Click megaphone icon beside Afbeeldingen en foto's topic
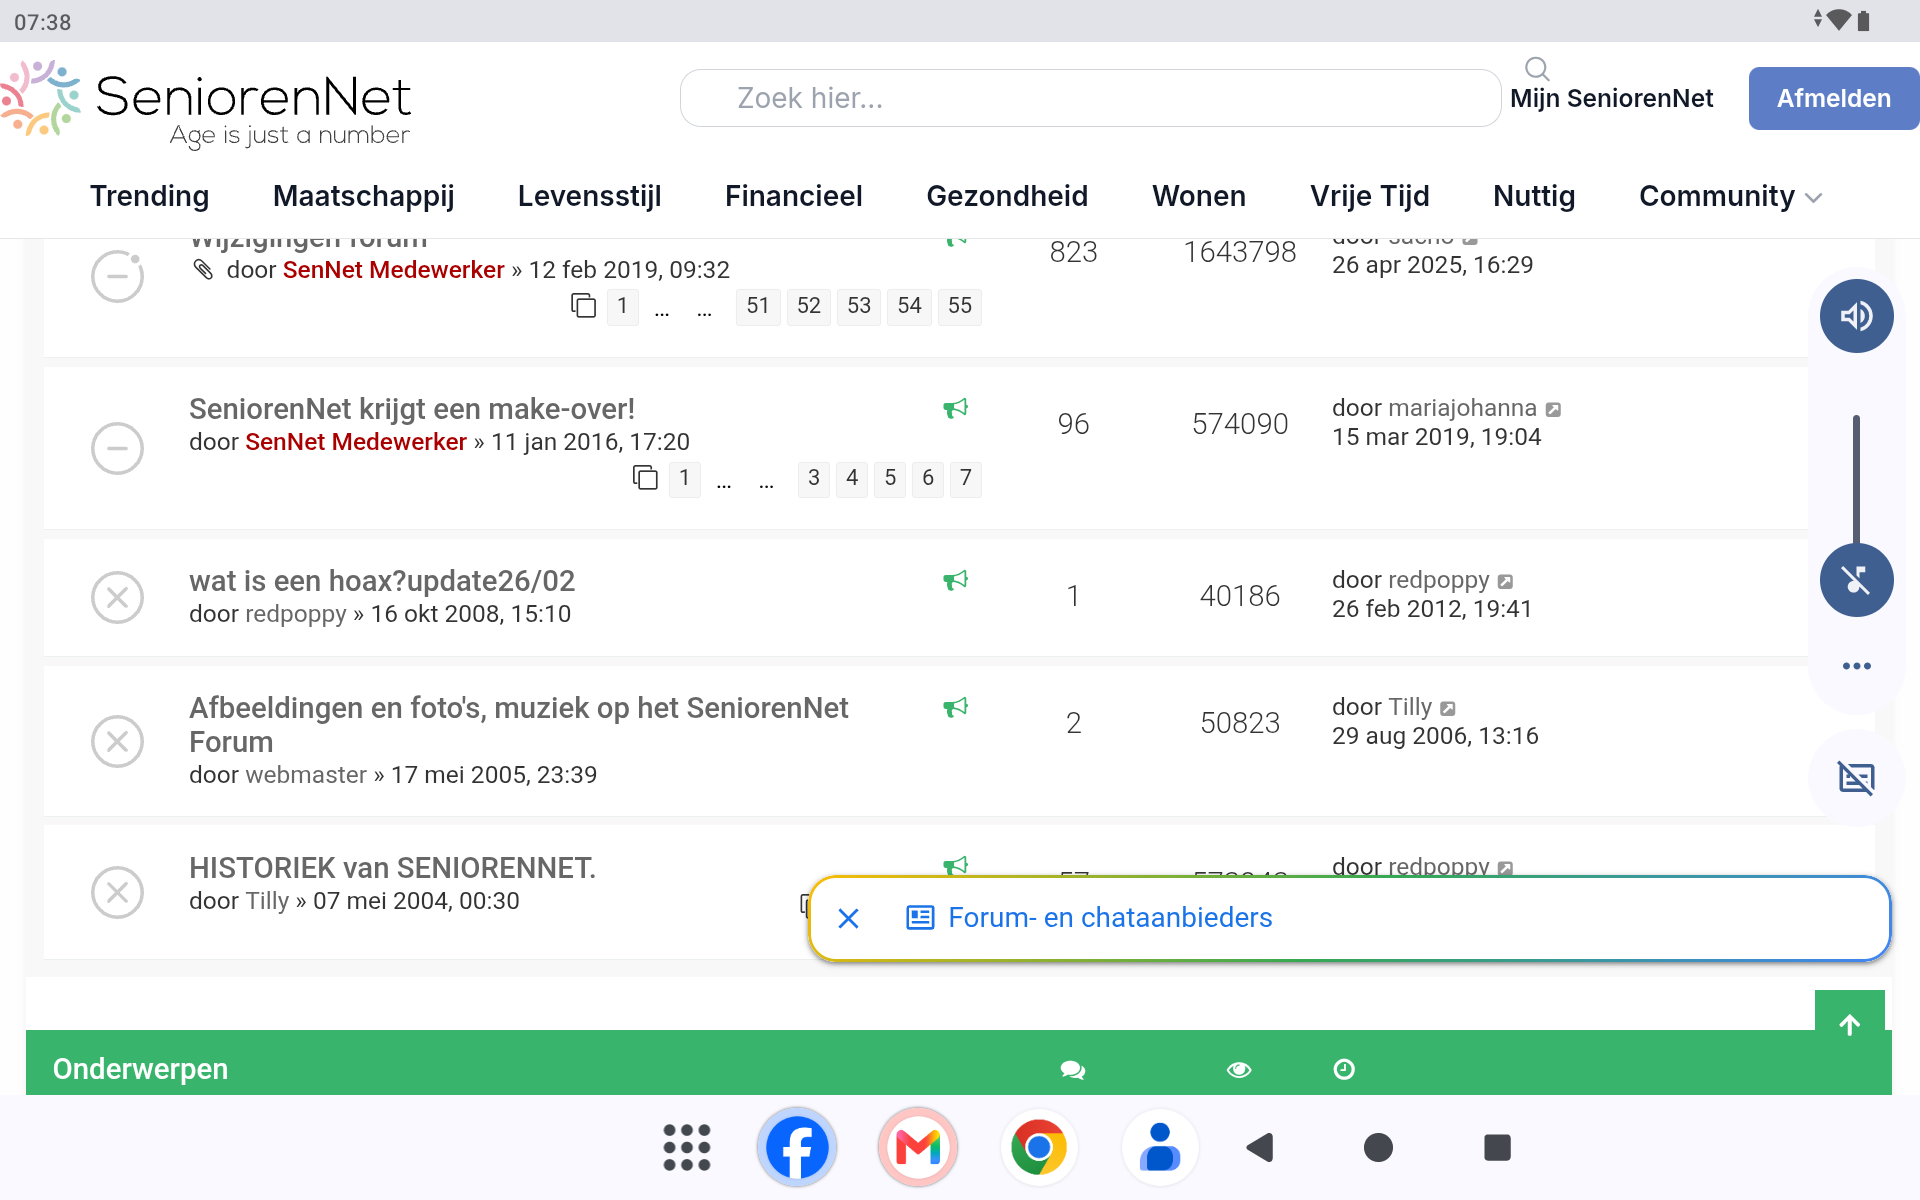The height and width of the screenshot is (1200, 1920). pyautogui.click(x=956, y=707)
